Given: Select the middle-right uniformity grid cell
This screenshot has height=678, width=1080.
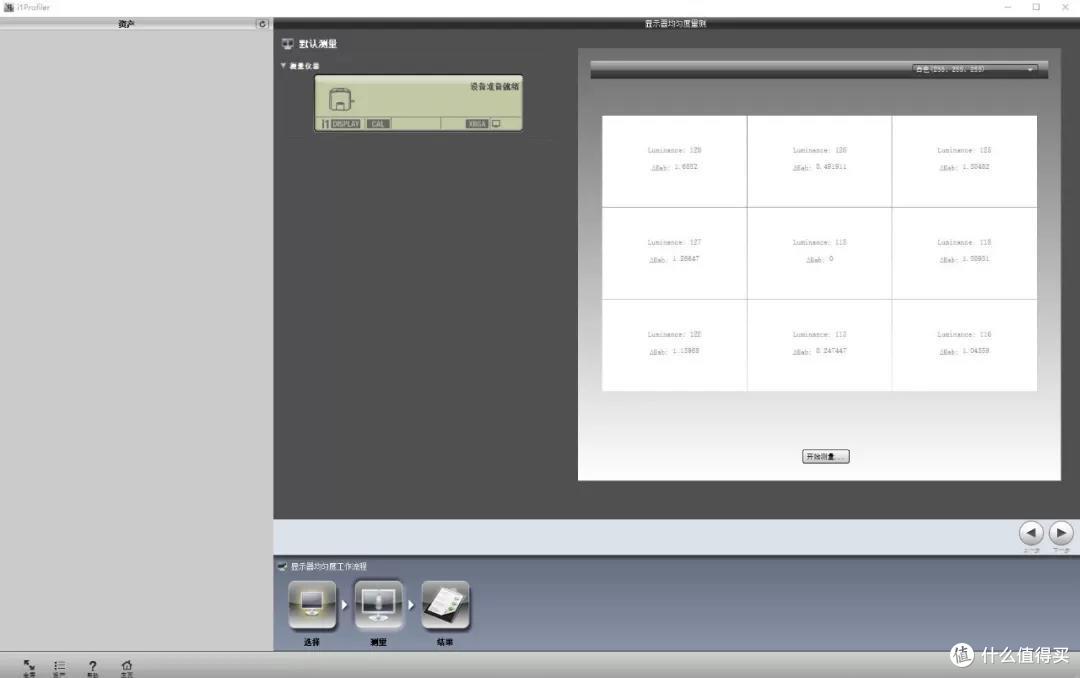Looking at the screenshot, I should tap(964, 253).
